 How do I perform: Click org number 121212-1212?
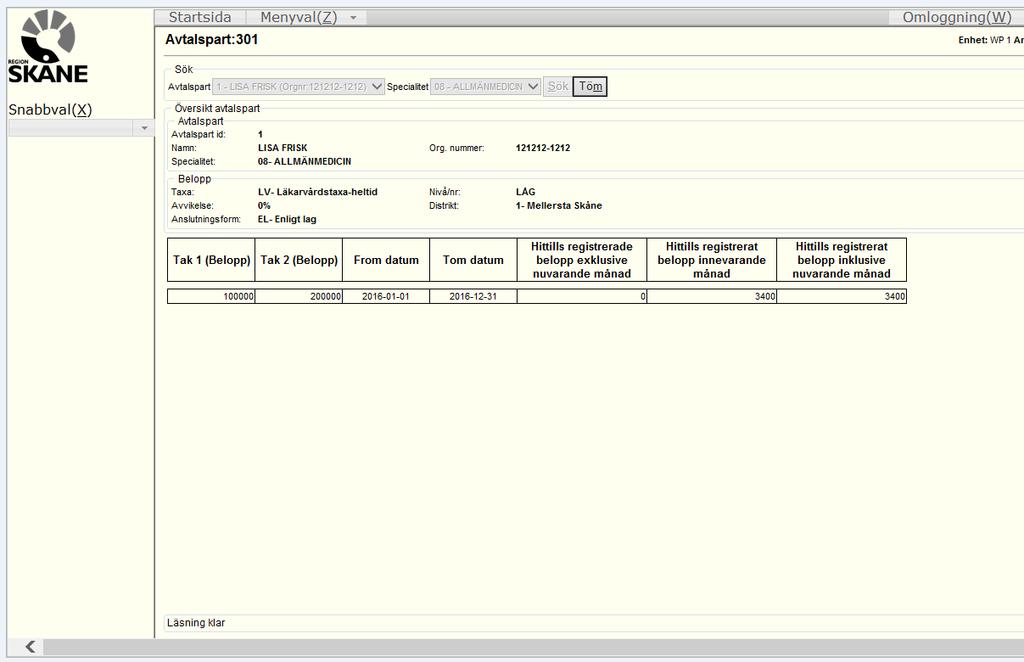(543, 148)
